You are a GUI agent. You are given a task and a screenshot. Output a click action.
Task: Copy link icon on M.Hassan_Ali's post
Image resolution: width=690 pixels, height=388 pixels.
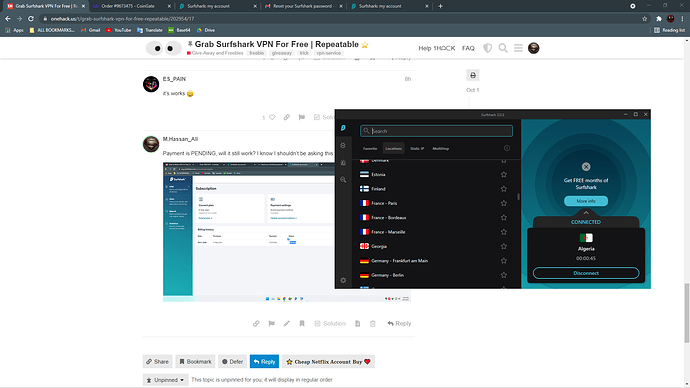tap(256, 323)
